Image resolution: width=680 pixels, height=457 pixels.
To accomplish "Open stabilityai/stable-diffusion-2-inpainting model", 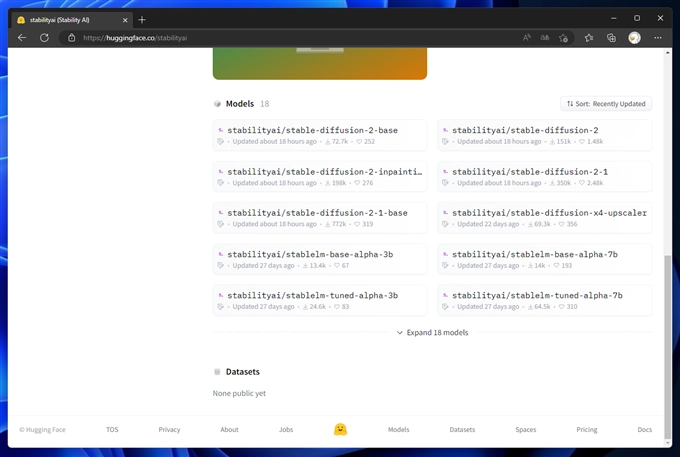I will 320,176.
